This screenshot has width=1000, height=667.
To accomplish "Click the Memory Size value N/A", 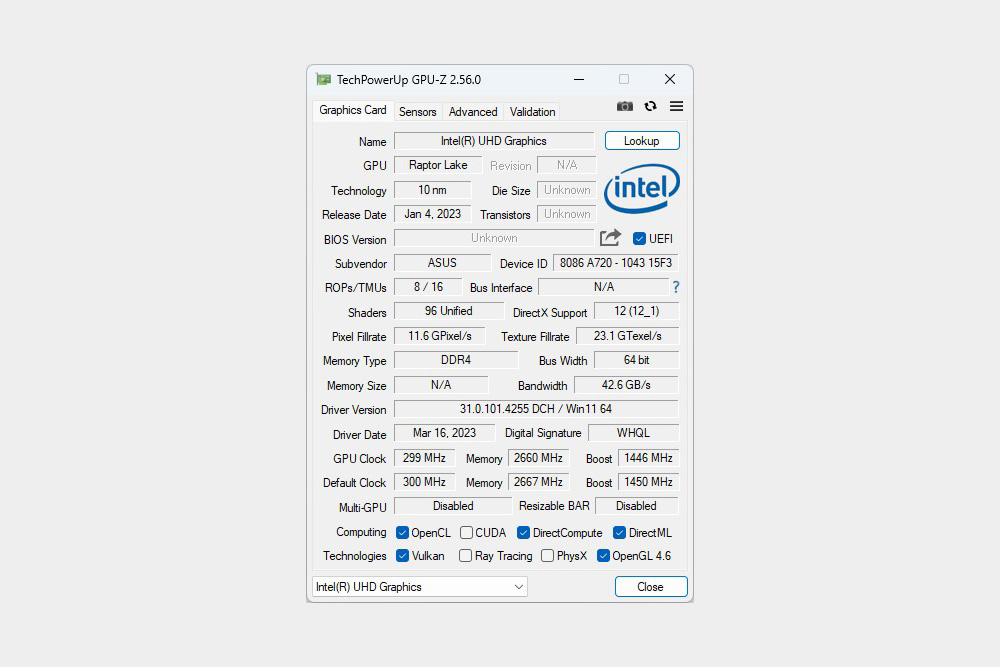I will coord(441,385).
